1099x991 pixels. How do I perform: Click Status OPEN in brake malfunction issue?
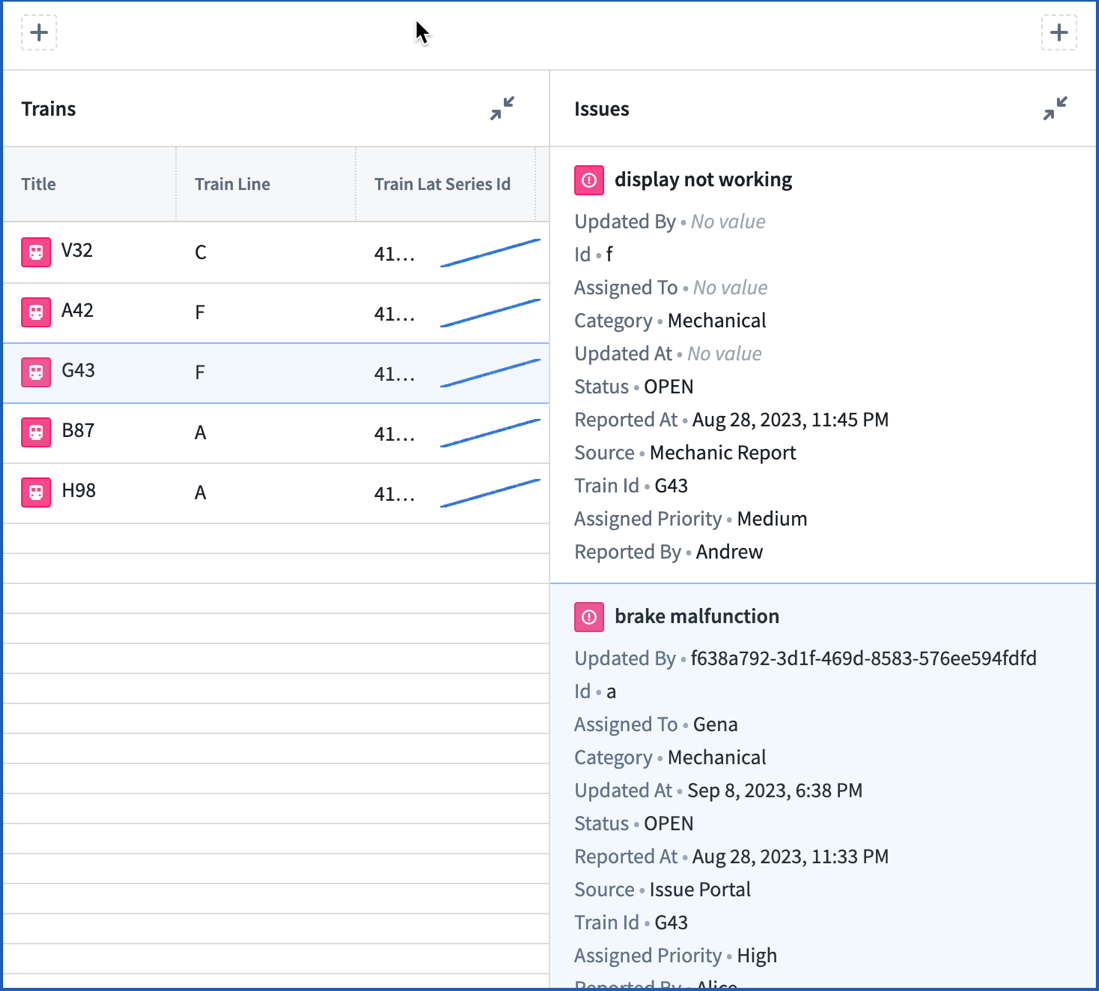point(669,823)
